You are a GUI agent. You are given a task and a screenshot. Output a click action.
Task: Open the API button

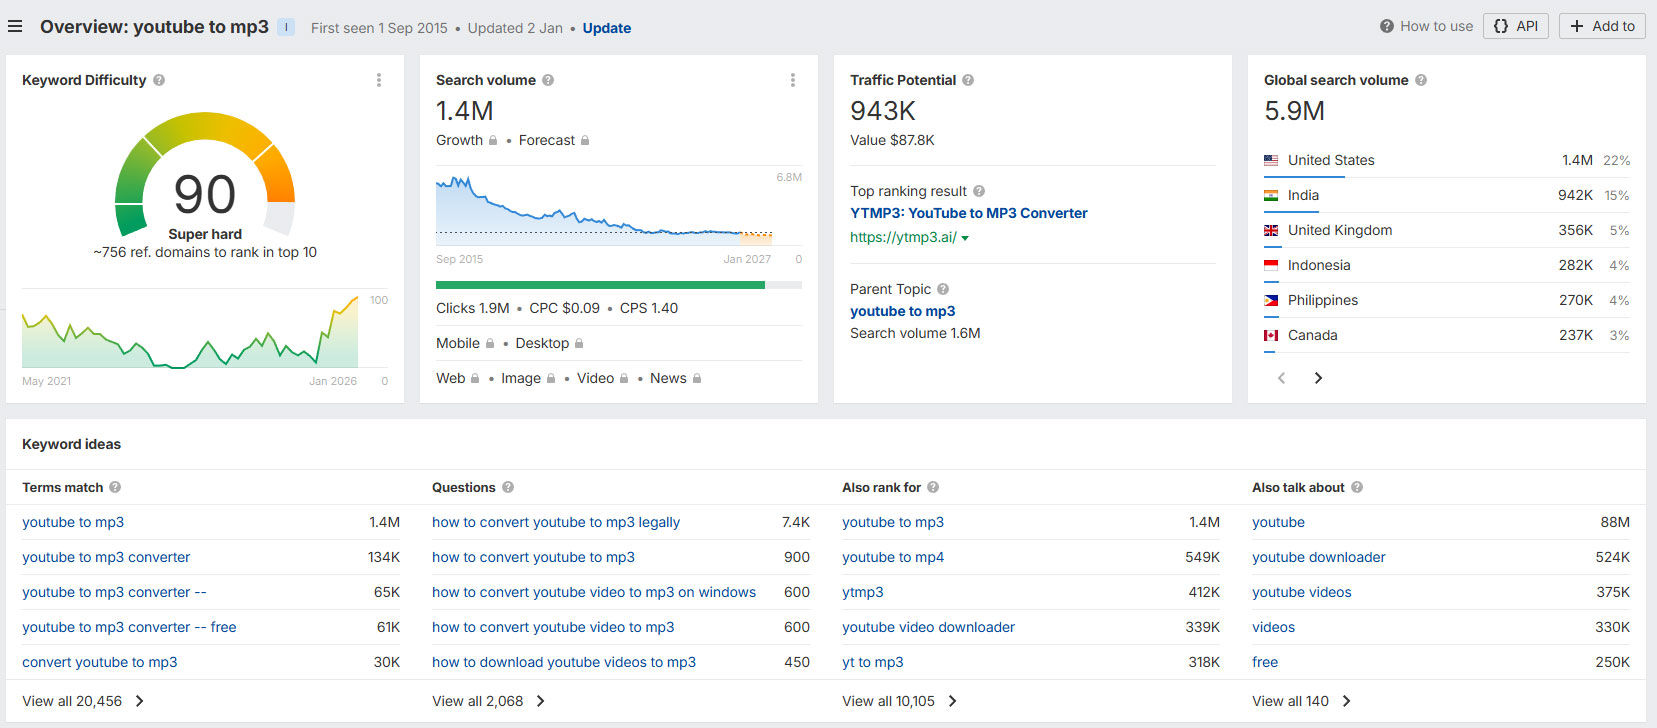pyautogui.click(x=1516, y=26)
